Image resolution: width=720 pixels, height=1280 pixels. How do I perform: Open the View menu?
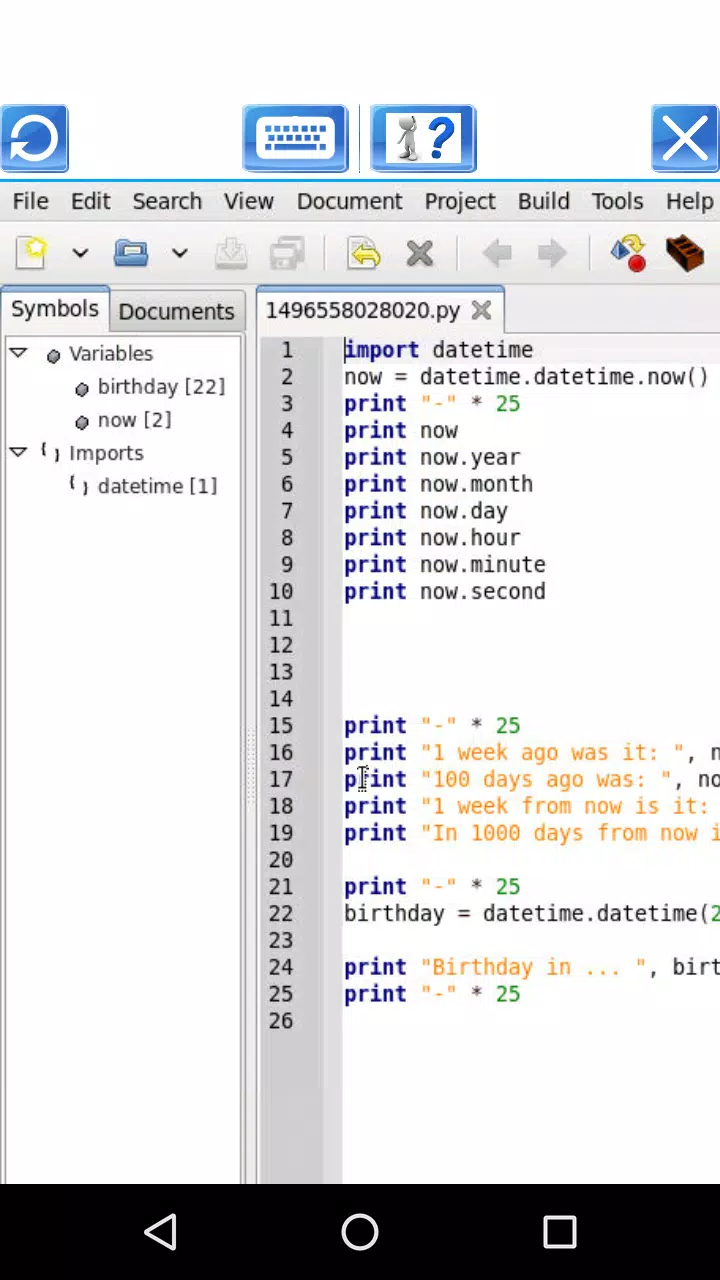click(249, 201)
